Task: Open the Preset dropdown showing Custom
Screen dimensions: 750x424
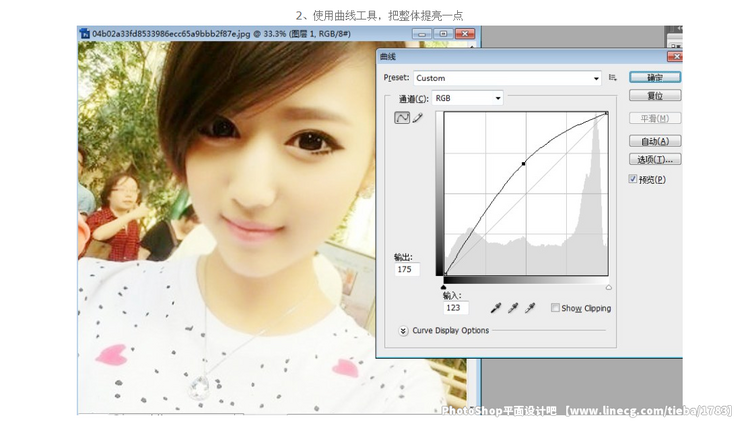Action: (x=507, y=78)
